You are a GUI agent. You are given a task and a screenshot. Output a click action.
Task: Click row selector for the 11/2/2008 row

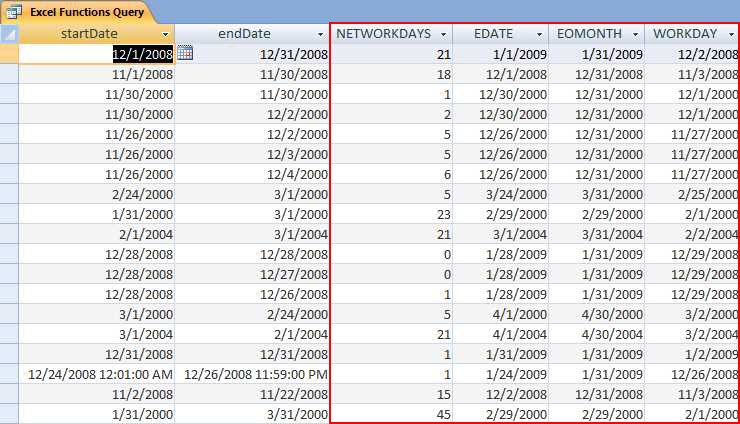click(9, 394)
